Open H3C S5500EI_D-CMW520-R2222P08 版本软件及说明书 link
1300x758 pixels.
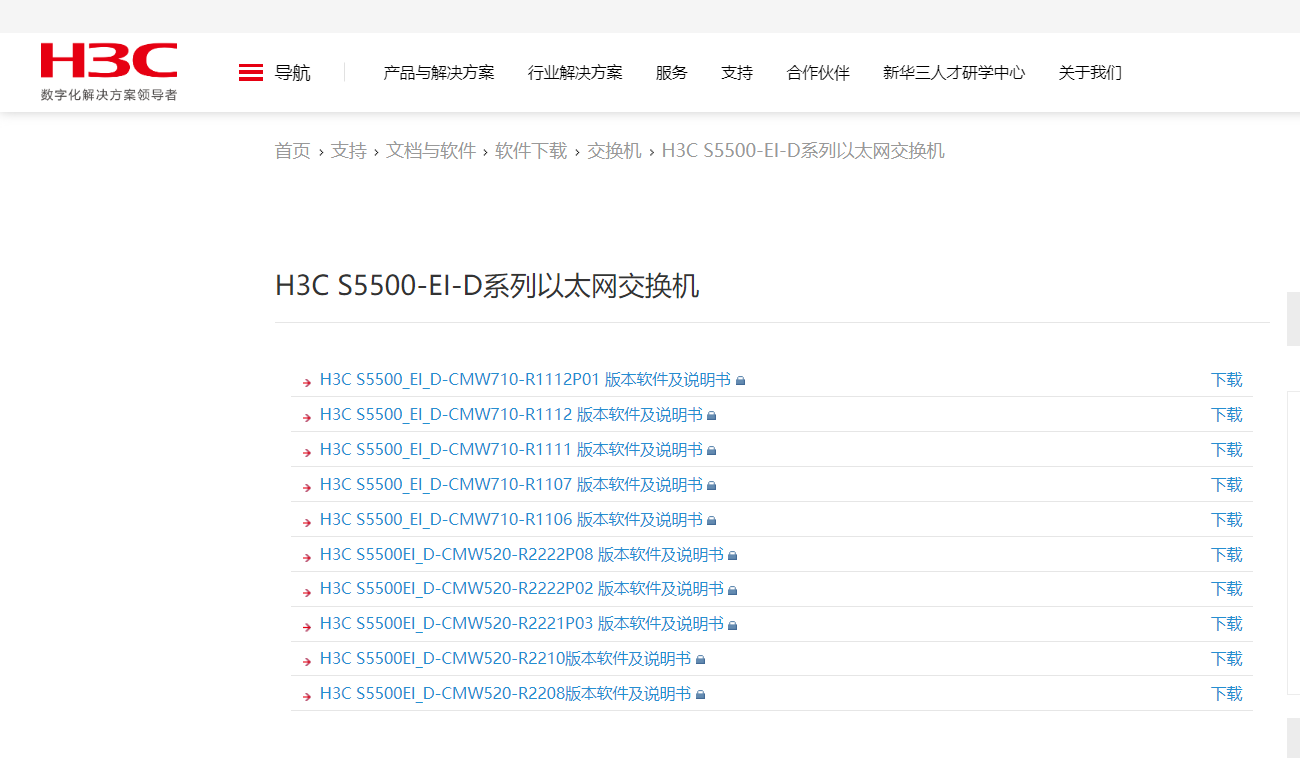pyautogui.click(x=522, y=555)
